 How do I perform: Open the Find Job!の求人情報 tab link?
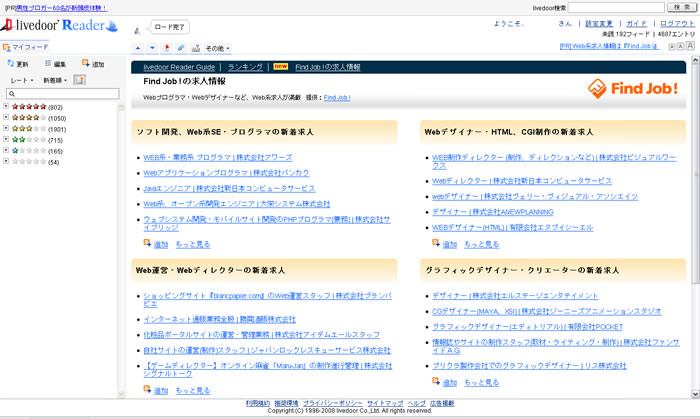tap(328, 67)
